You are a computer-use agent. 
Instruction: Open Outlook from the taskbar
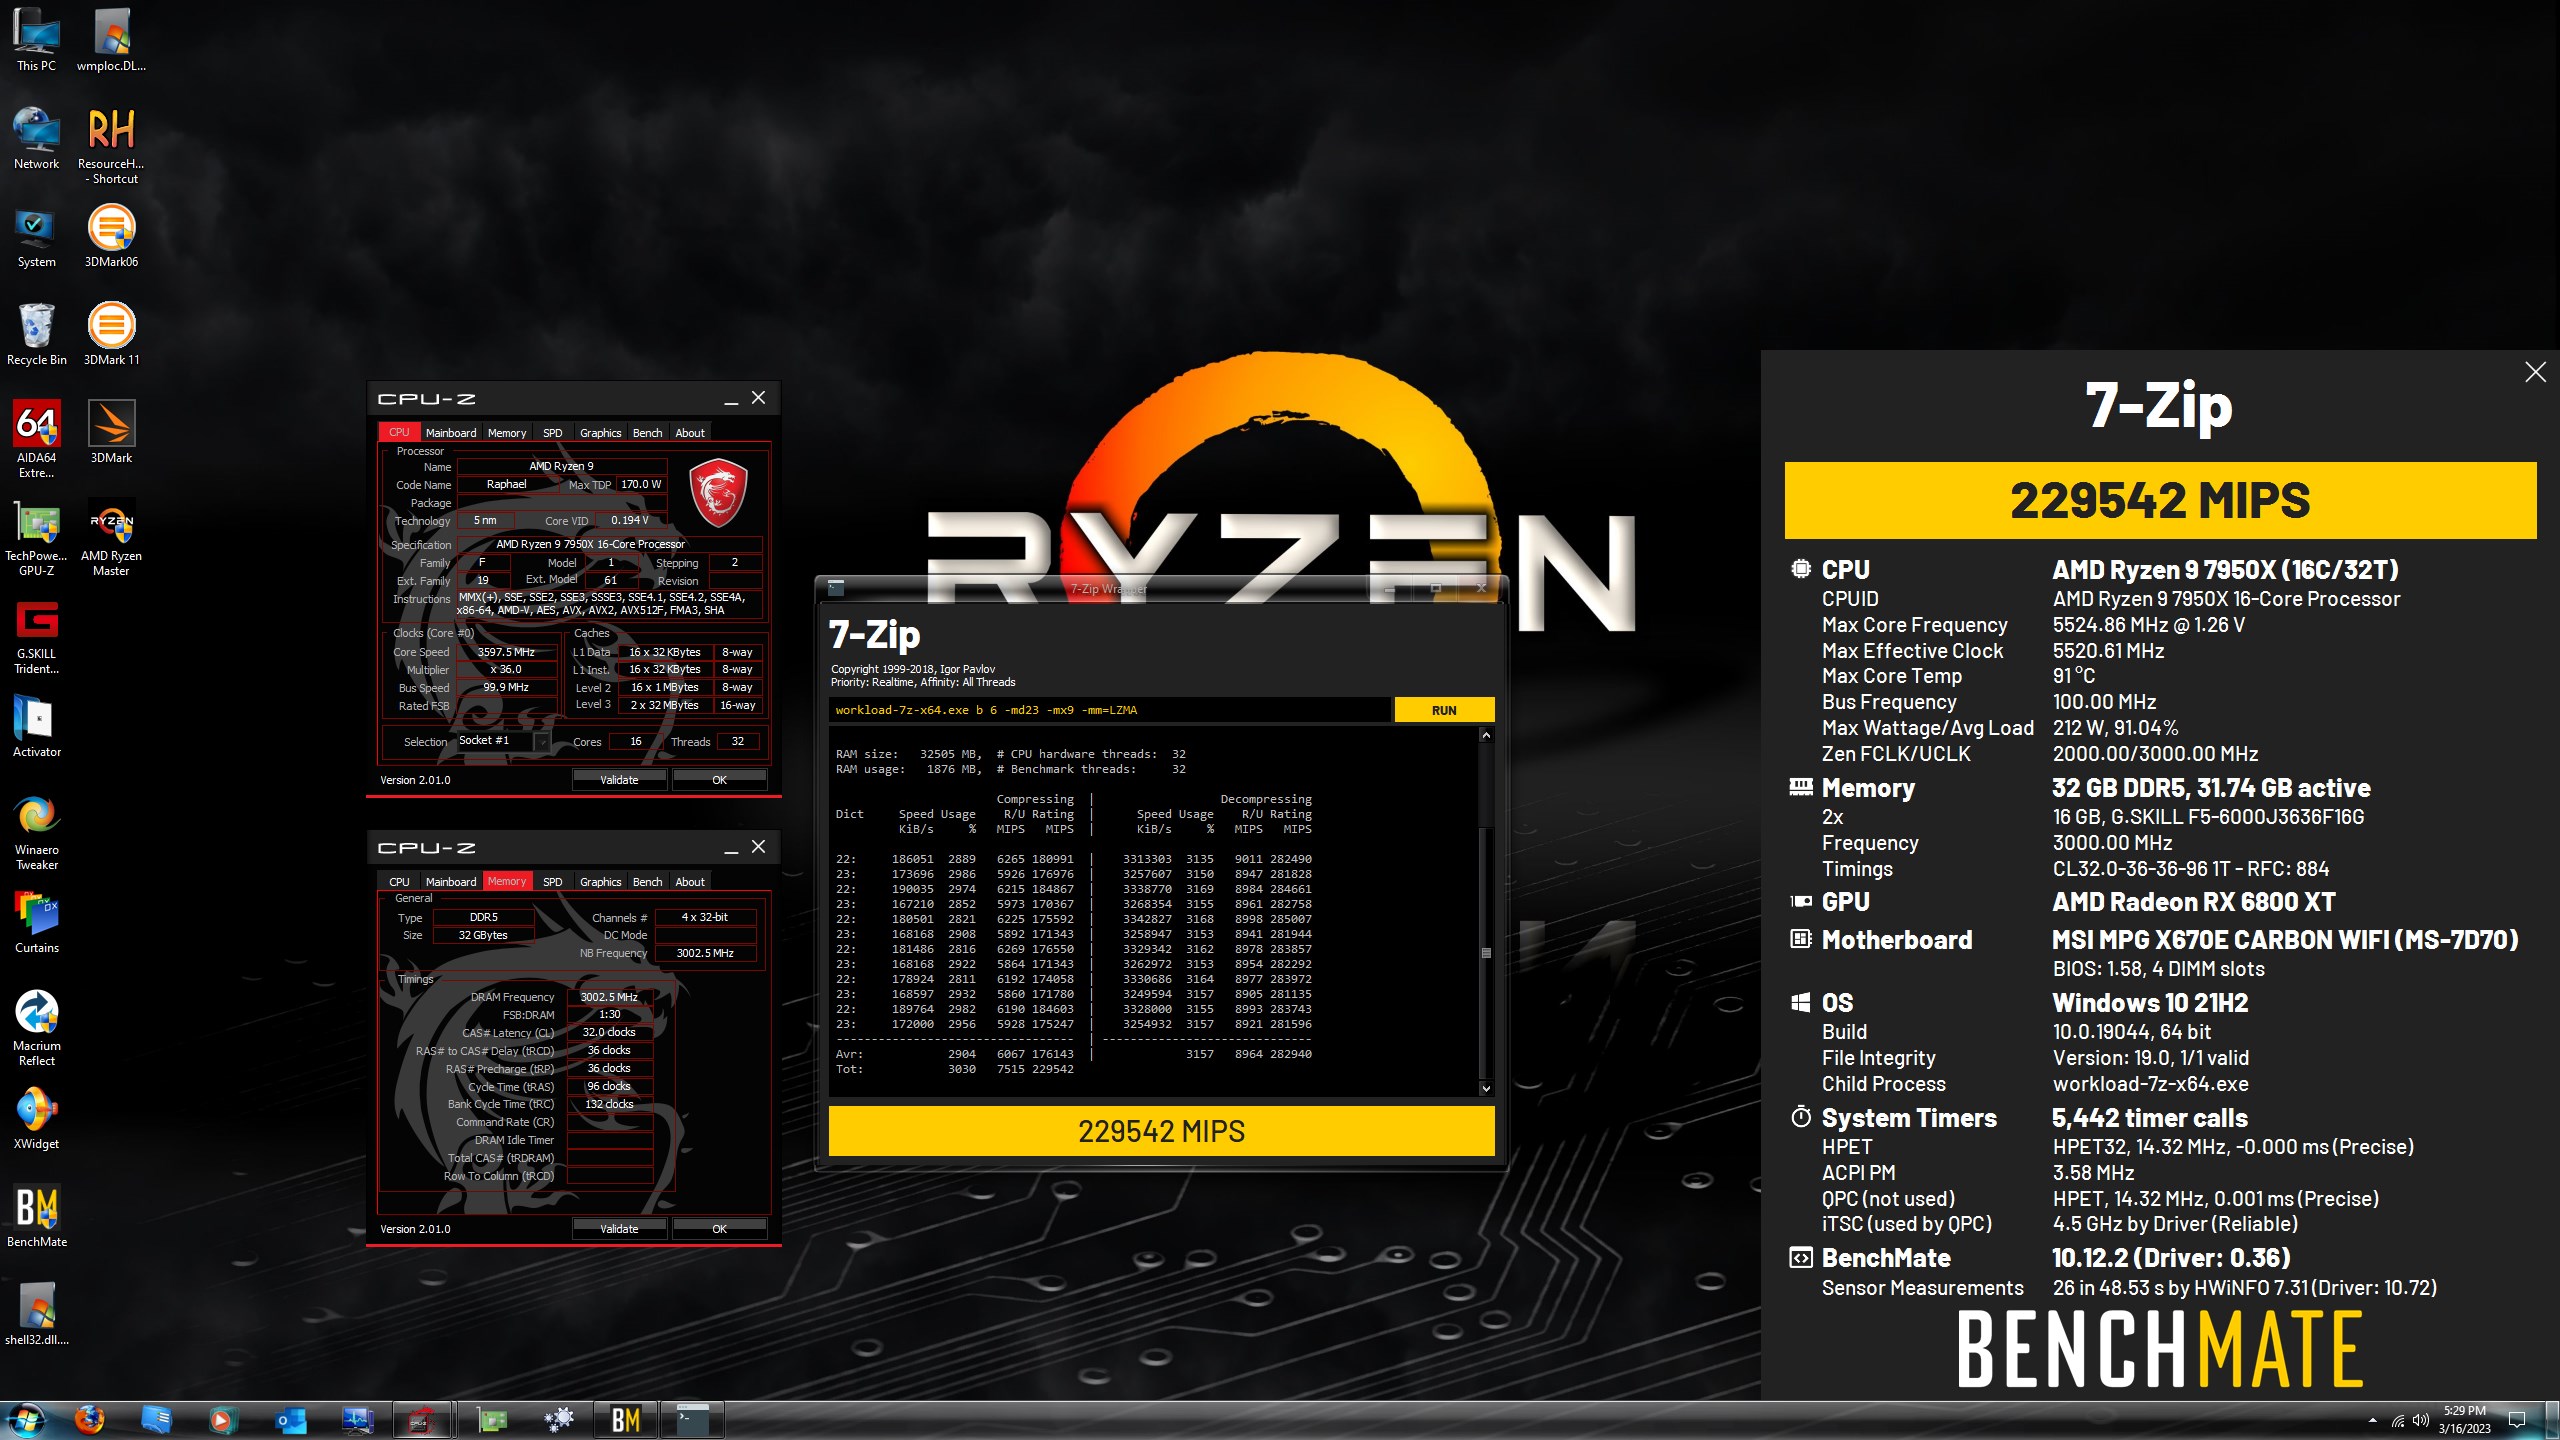(291, 1420)
